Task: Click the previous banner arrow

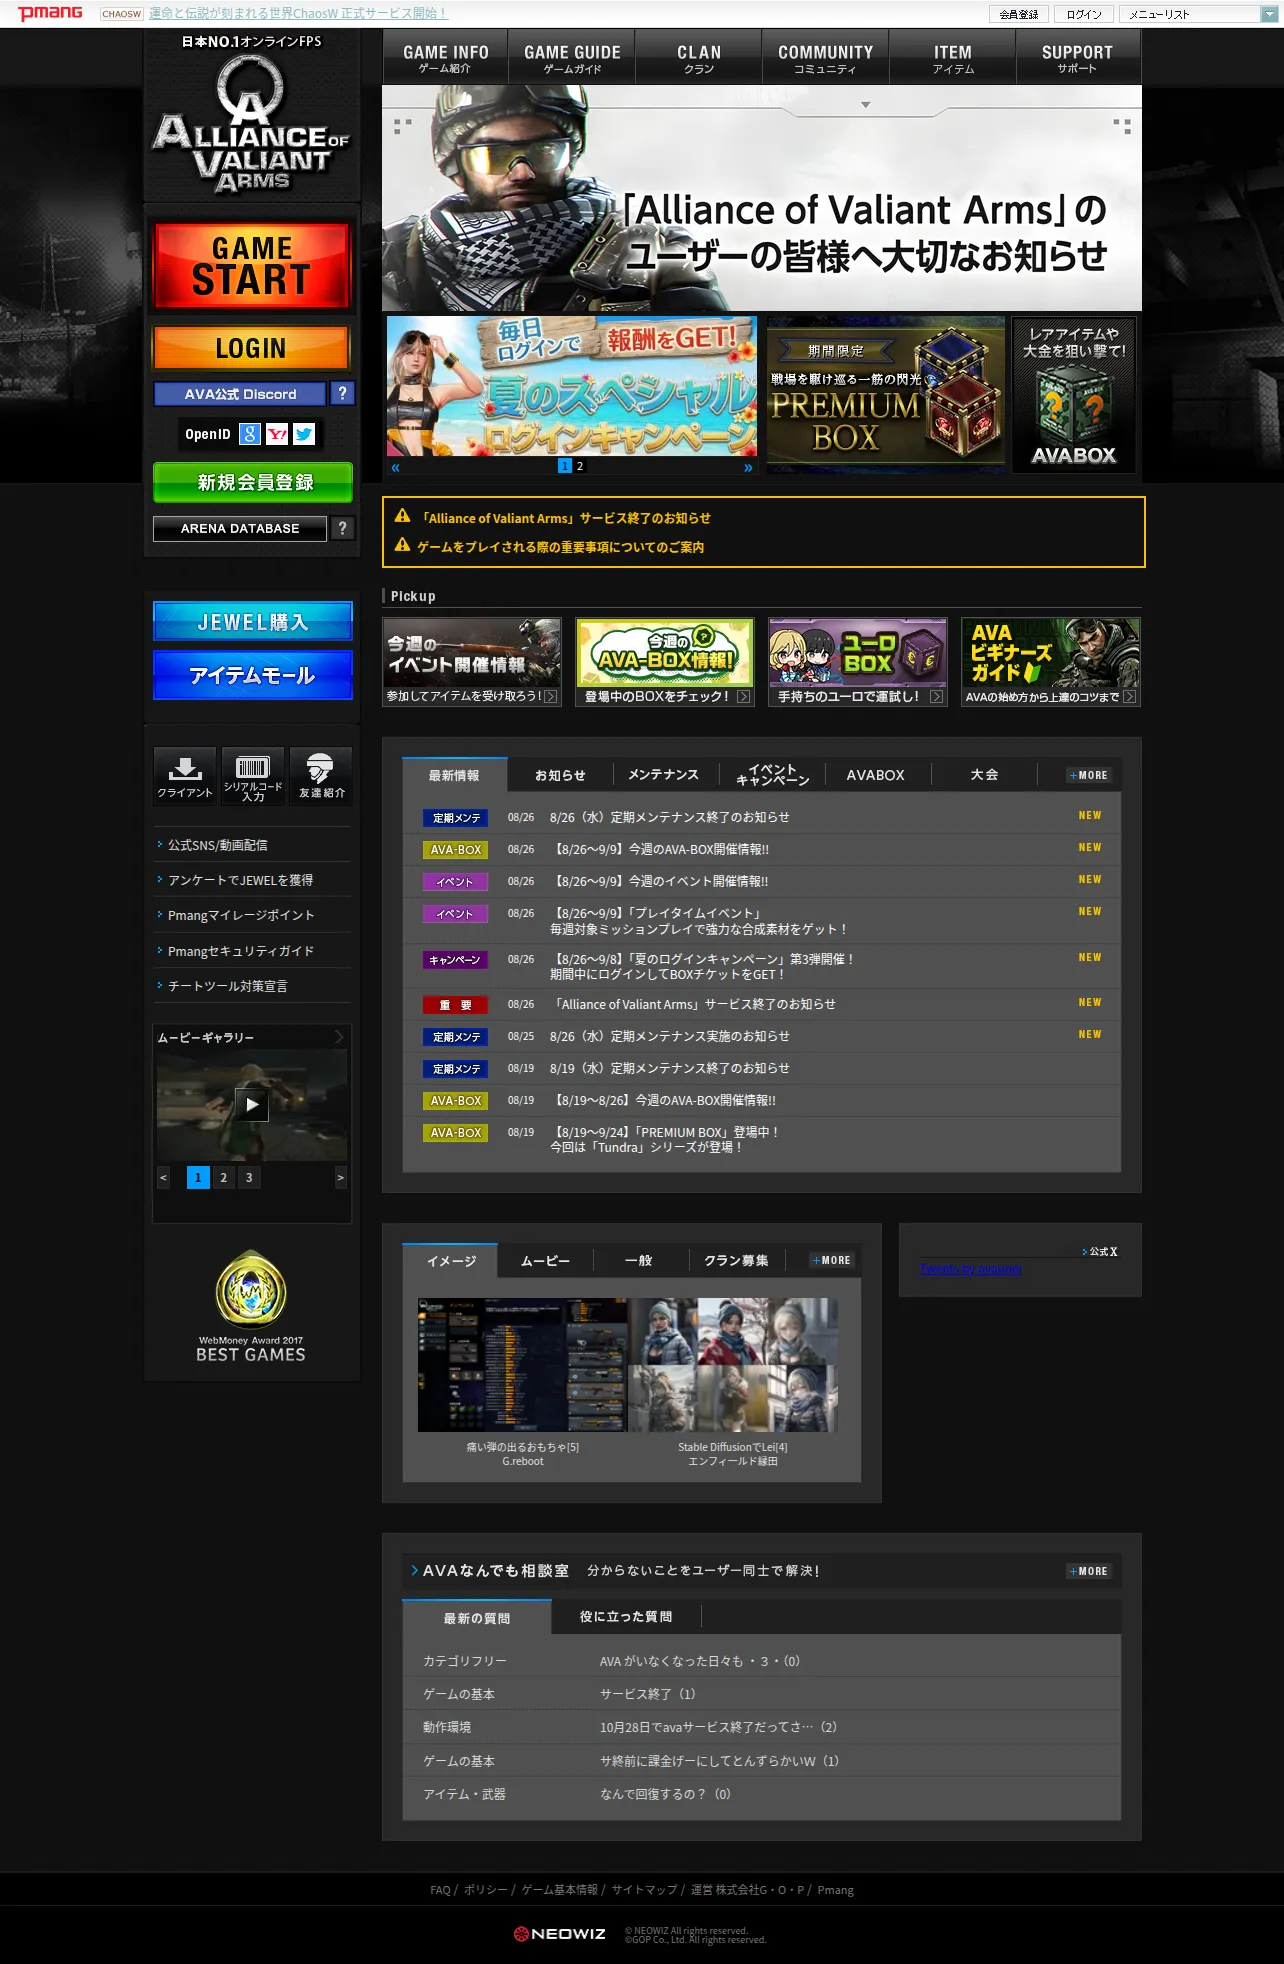Action: tap(395, 467)
